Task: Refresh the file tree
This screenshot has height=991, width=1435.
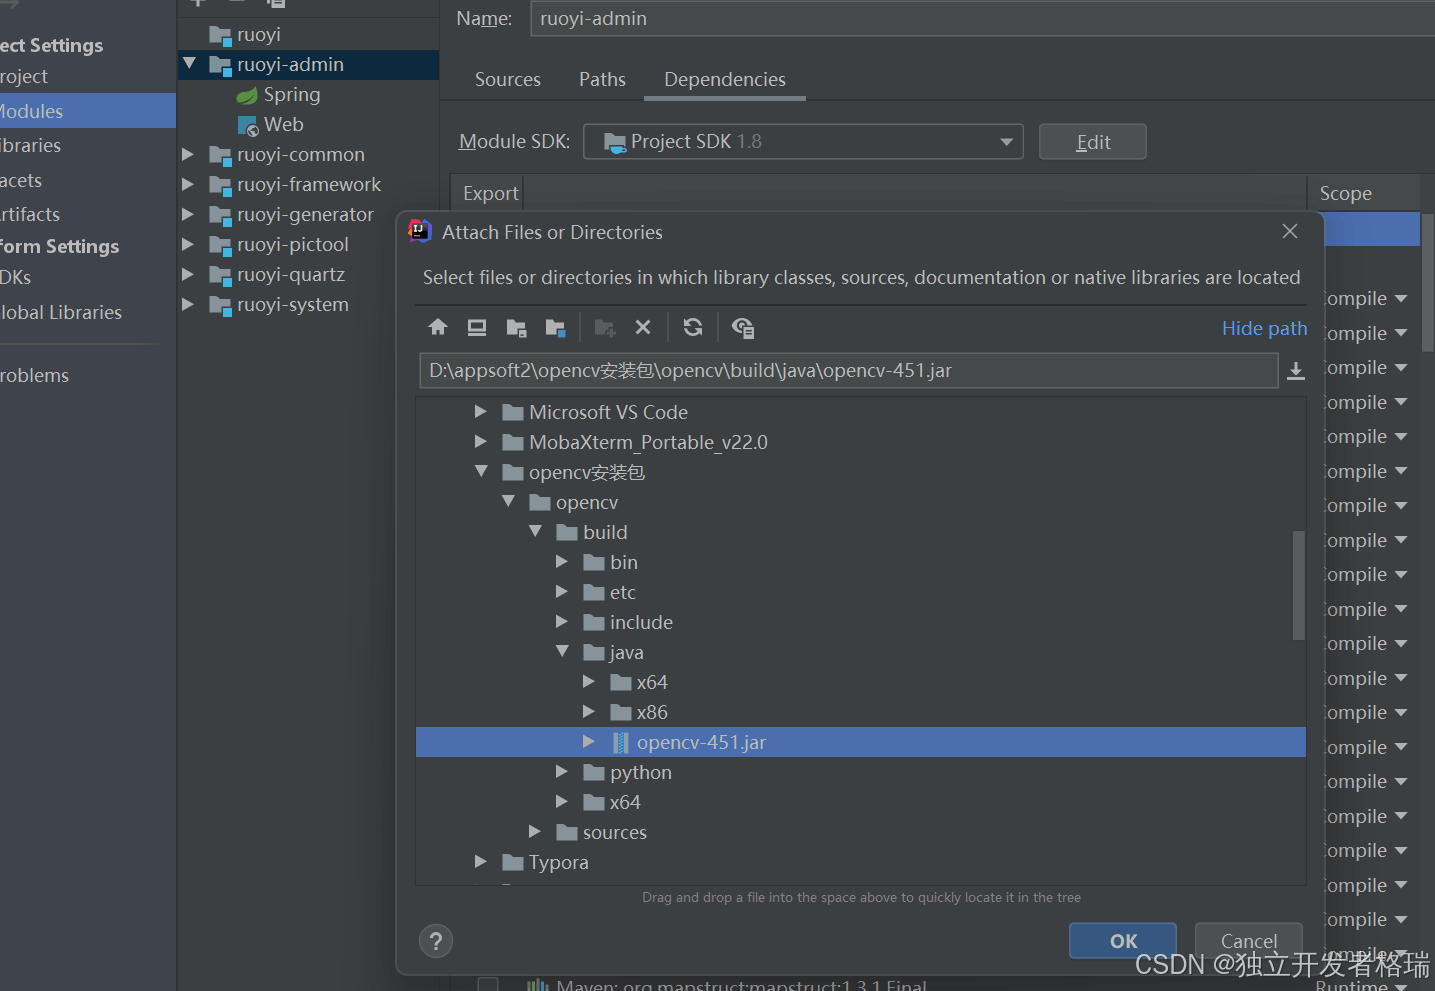Action: pos(692,327)
